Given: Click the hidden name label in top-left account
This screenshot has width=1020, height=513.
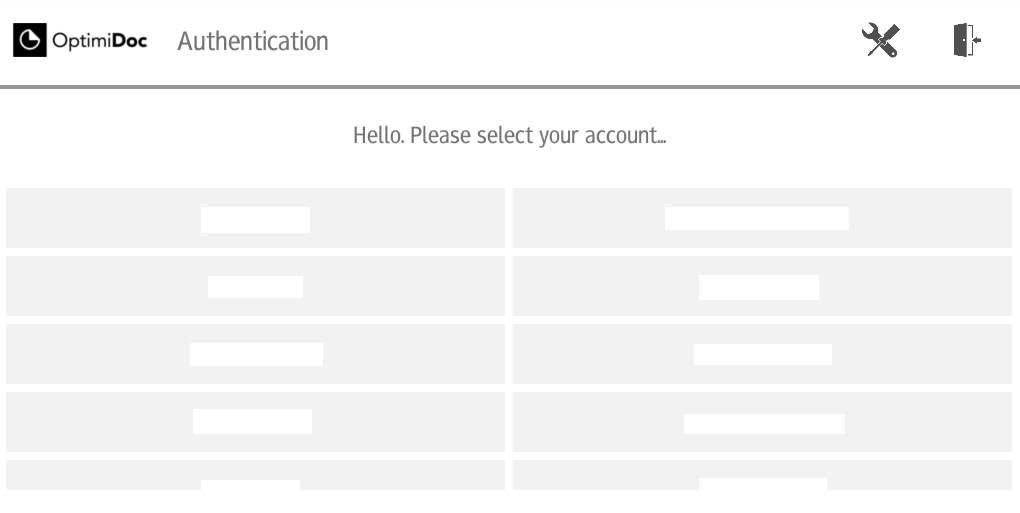Looking at the screenshot, I should point(255,220).
